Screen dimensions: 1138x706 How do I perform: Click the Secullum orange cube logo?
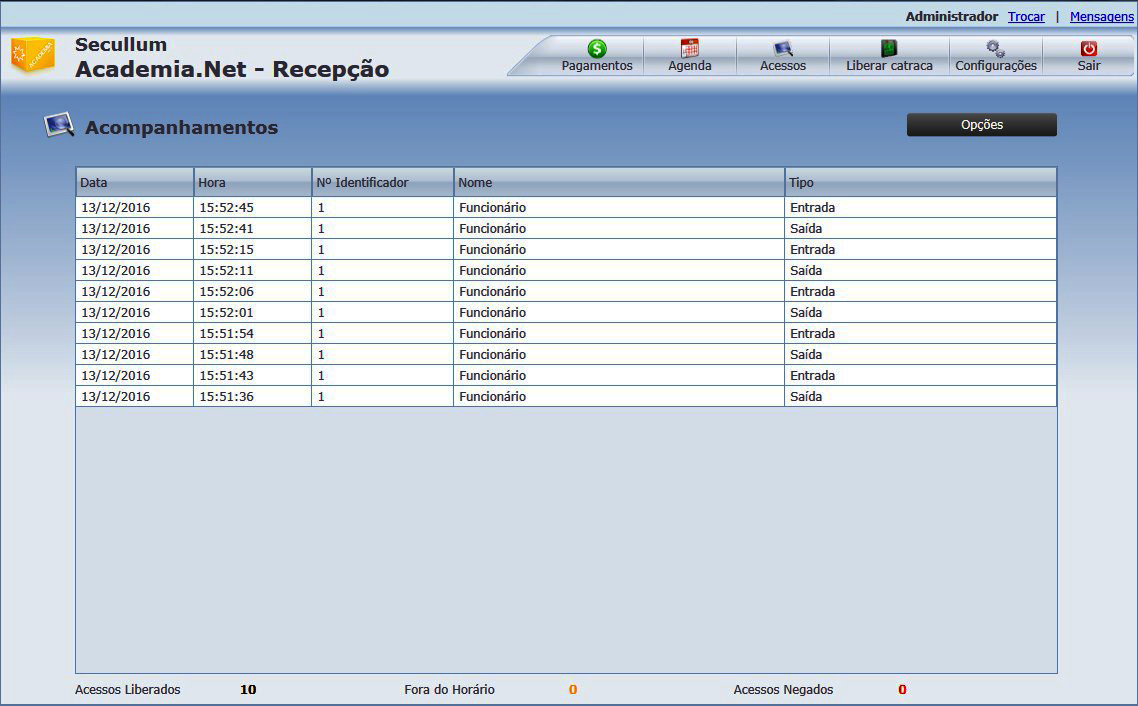pos(33,55)
